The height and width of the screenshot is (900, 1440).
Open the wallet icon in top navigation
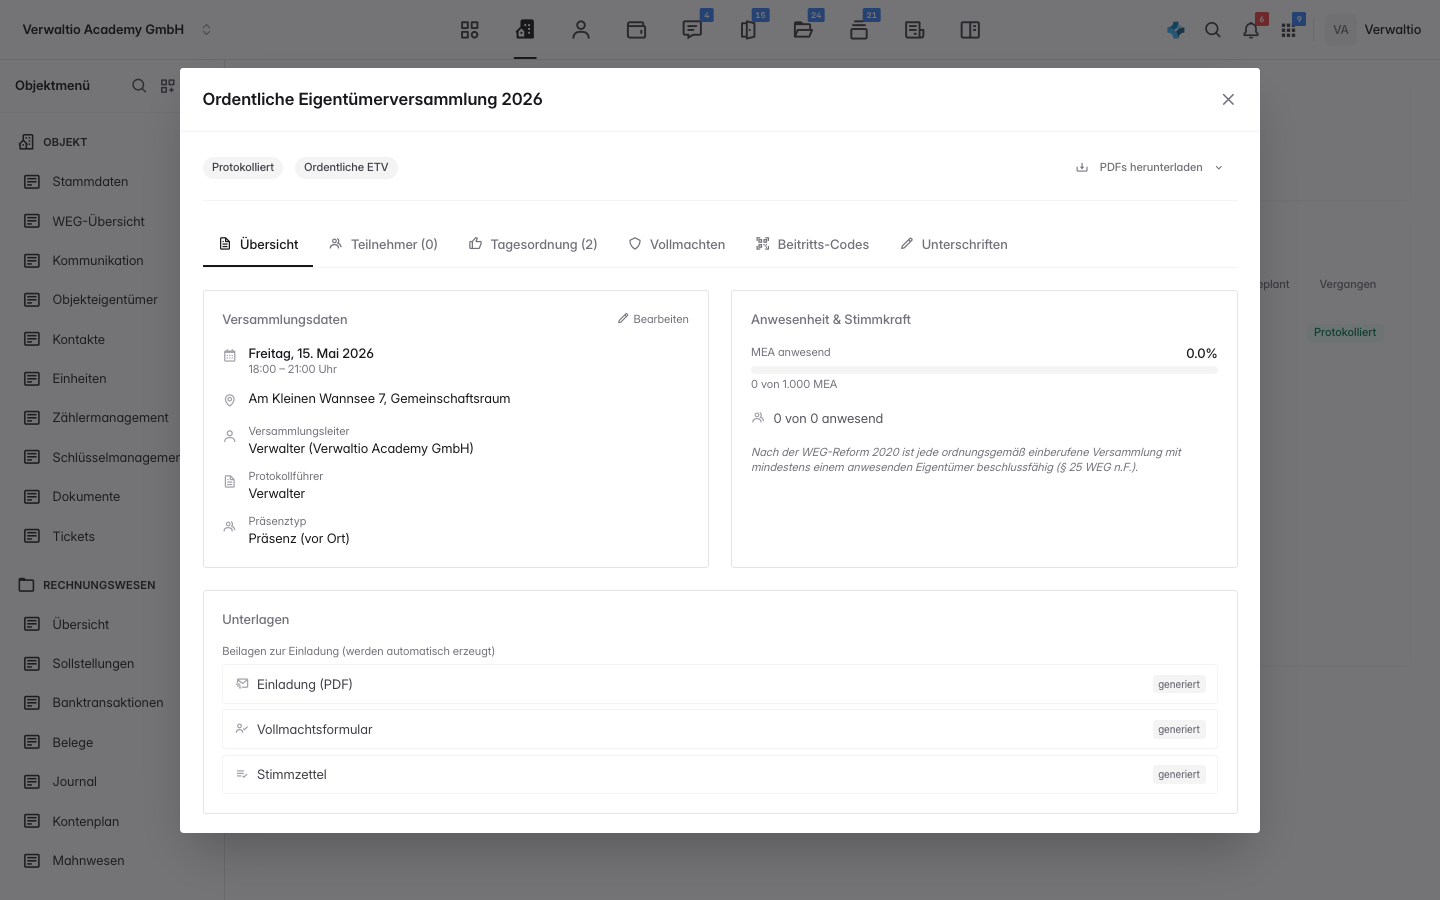[636, 30]
